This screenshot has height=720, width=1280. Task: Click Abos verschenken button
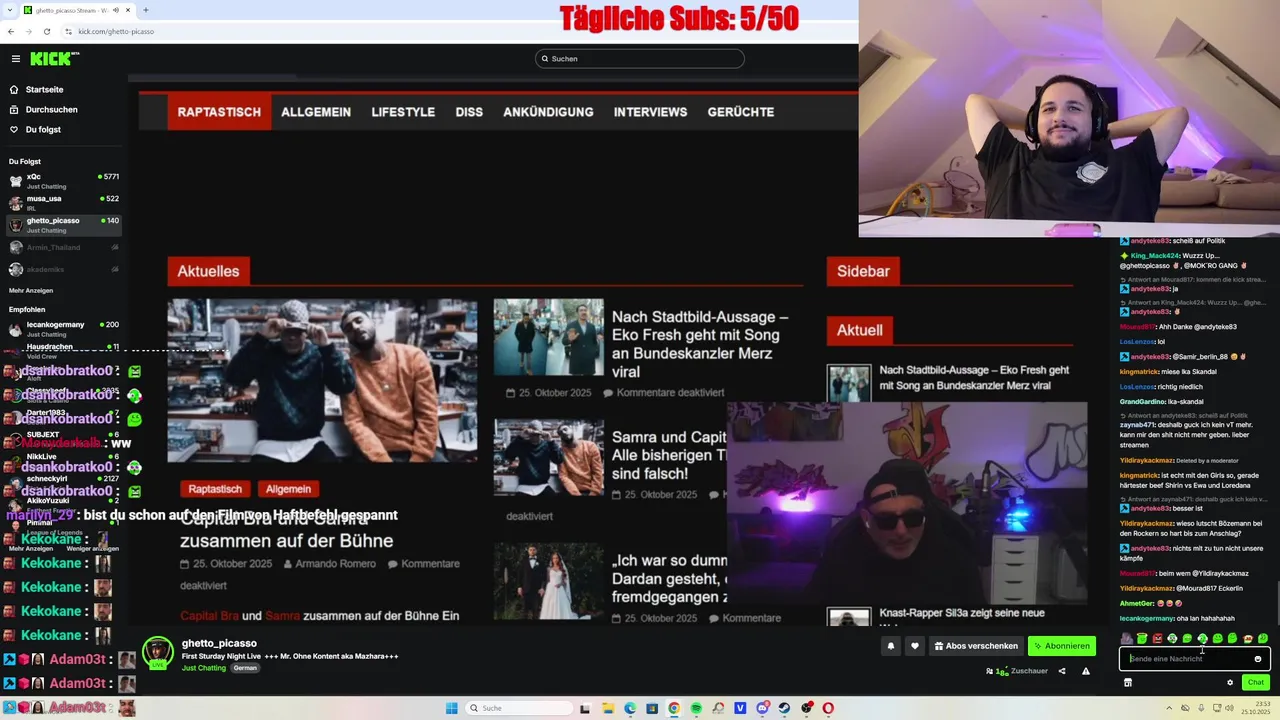976,646
